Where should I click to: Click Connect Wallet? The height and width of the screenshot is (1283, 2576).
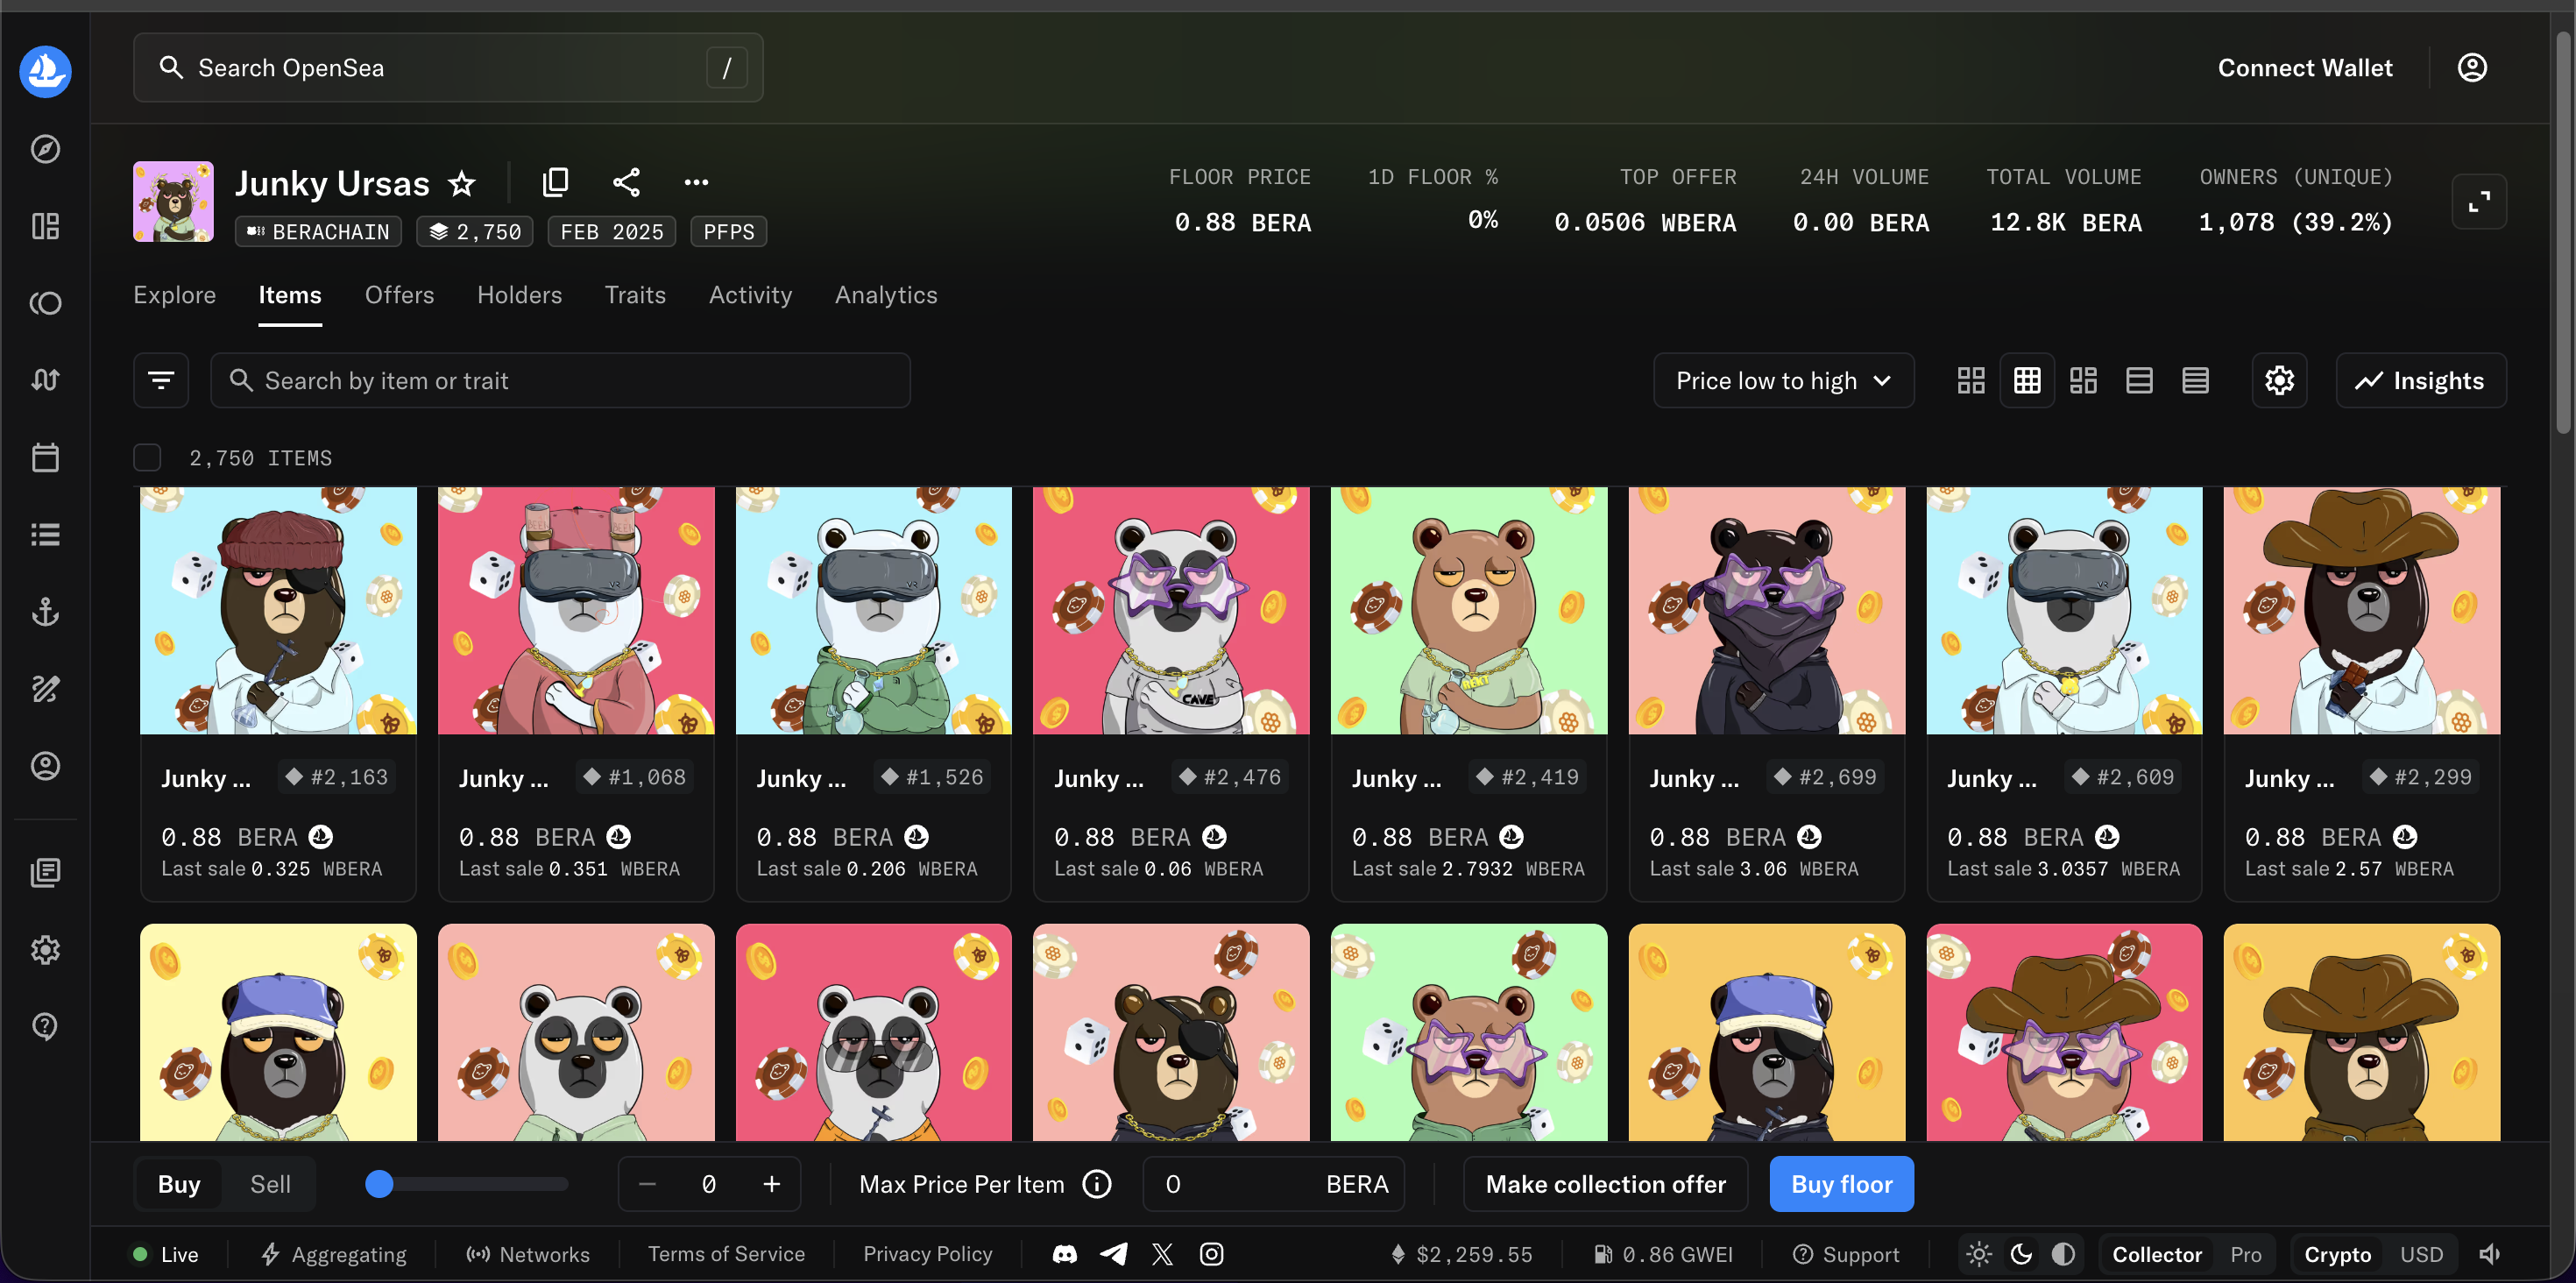coord(2305,67)
